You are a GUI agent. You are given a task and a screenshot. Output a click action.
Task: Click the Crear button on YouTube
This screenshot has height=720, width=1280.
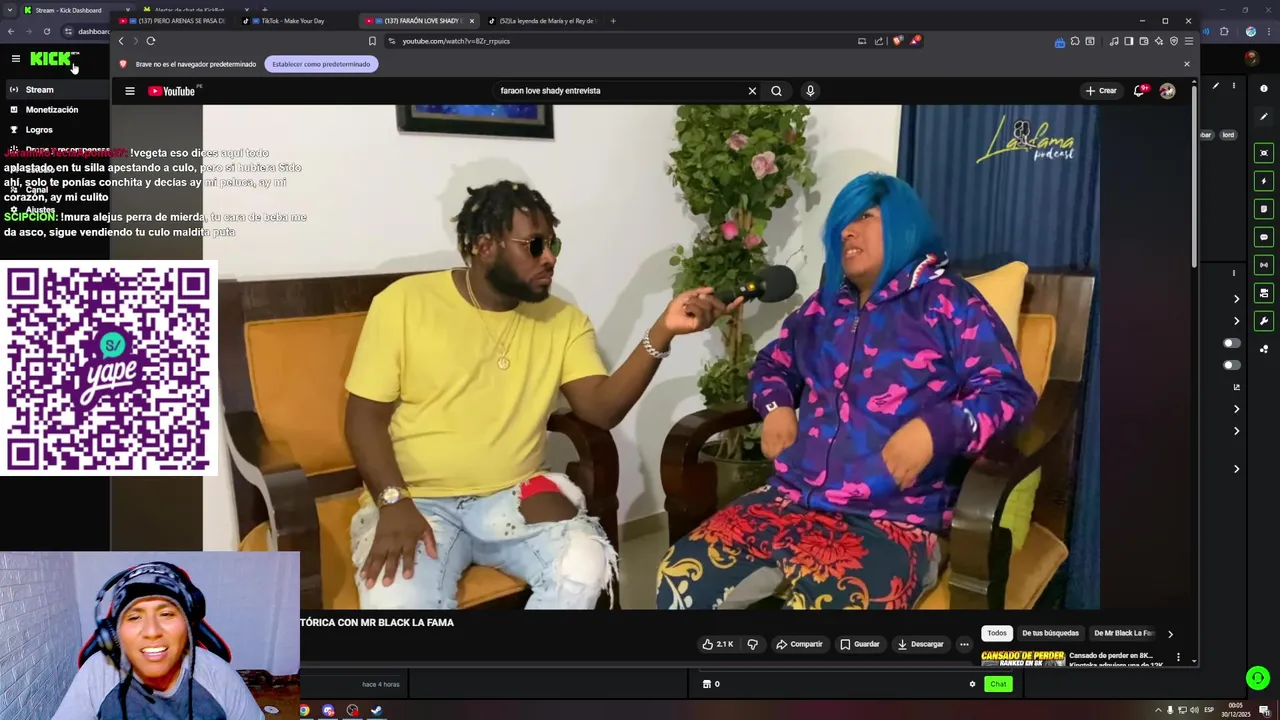1101,91
